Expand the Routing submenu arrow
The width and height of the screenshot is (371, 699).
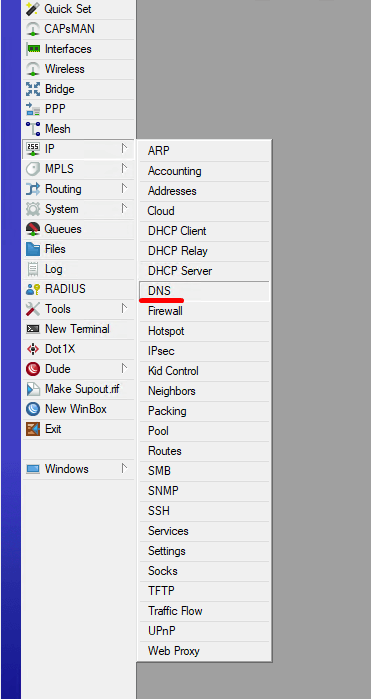point(125,189)
